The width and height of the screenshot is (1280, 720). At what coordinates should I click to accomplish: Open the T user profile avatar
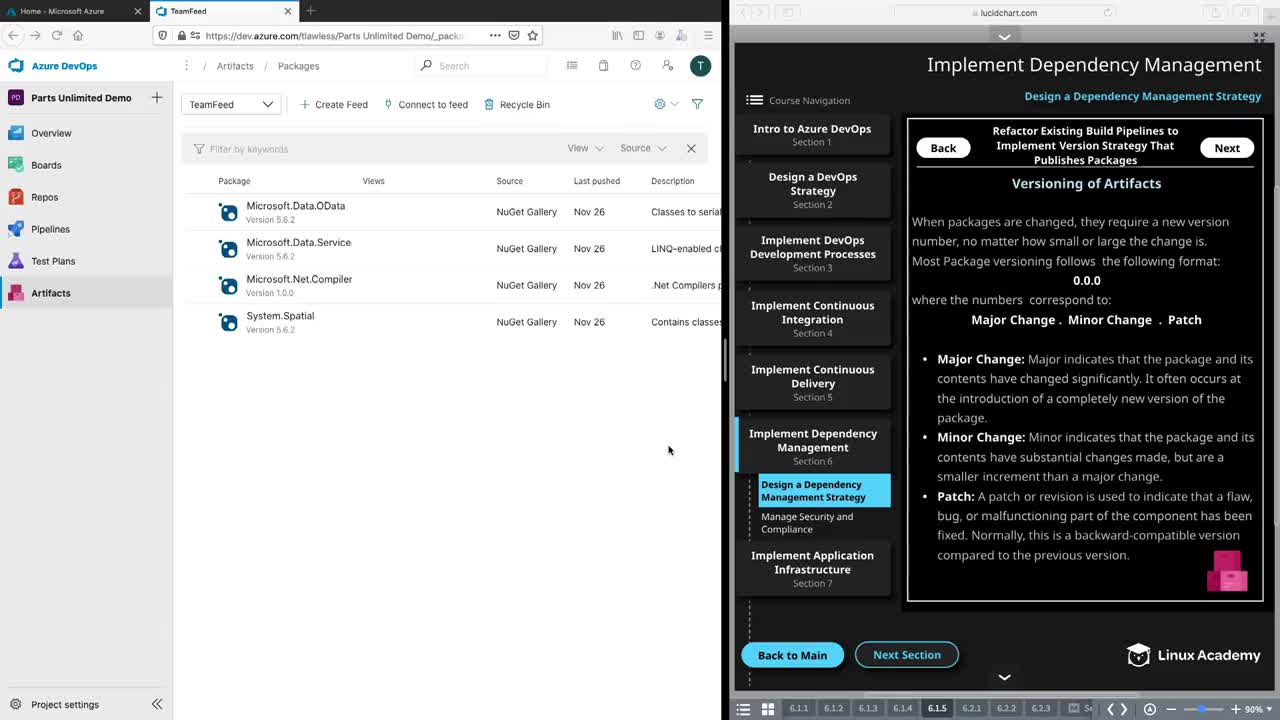point(700,66)
